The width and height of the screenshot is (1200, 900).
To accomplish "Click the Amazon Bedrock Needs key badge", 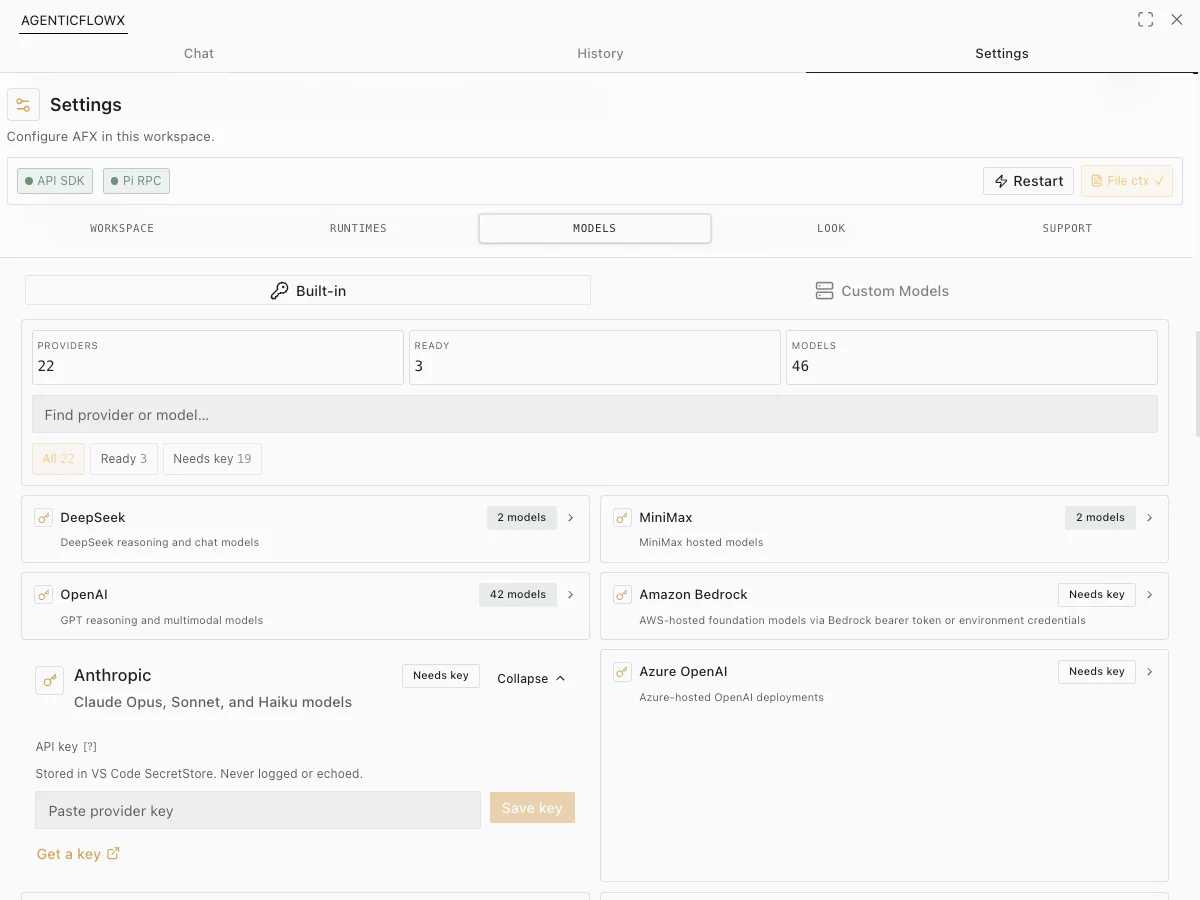I will 1097,595.
